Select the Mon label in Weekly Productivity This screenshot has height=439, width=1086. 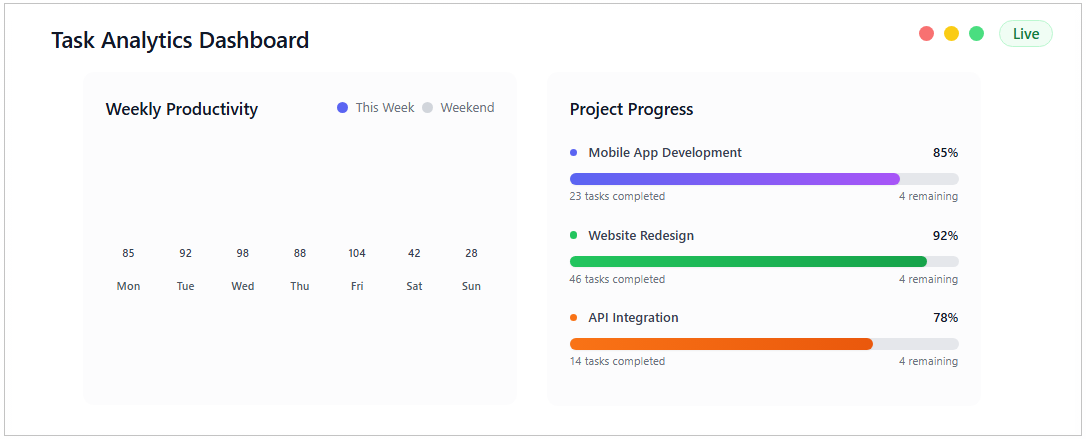(129, 286)
